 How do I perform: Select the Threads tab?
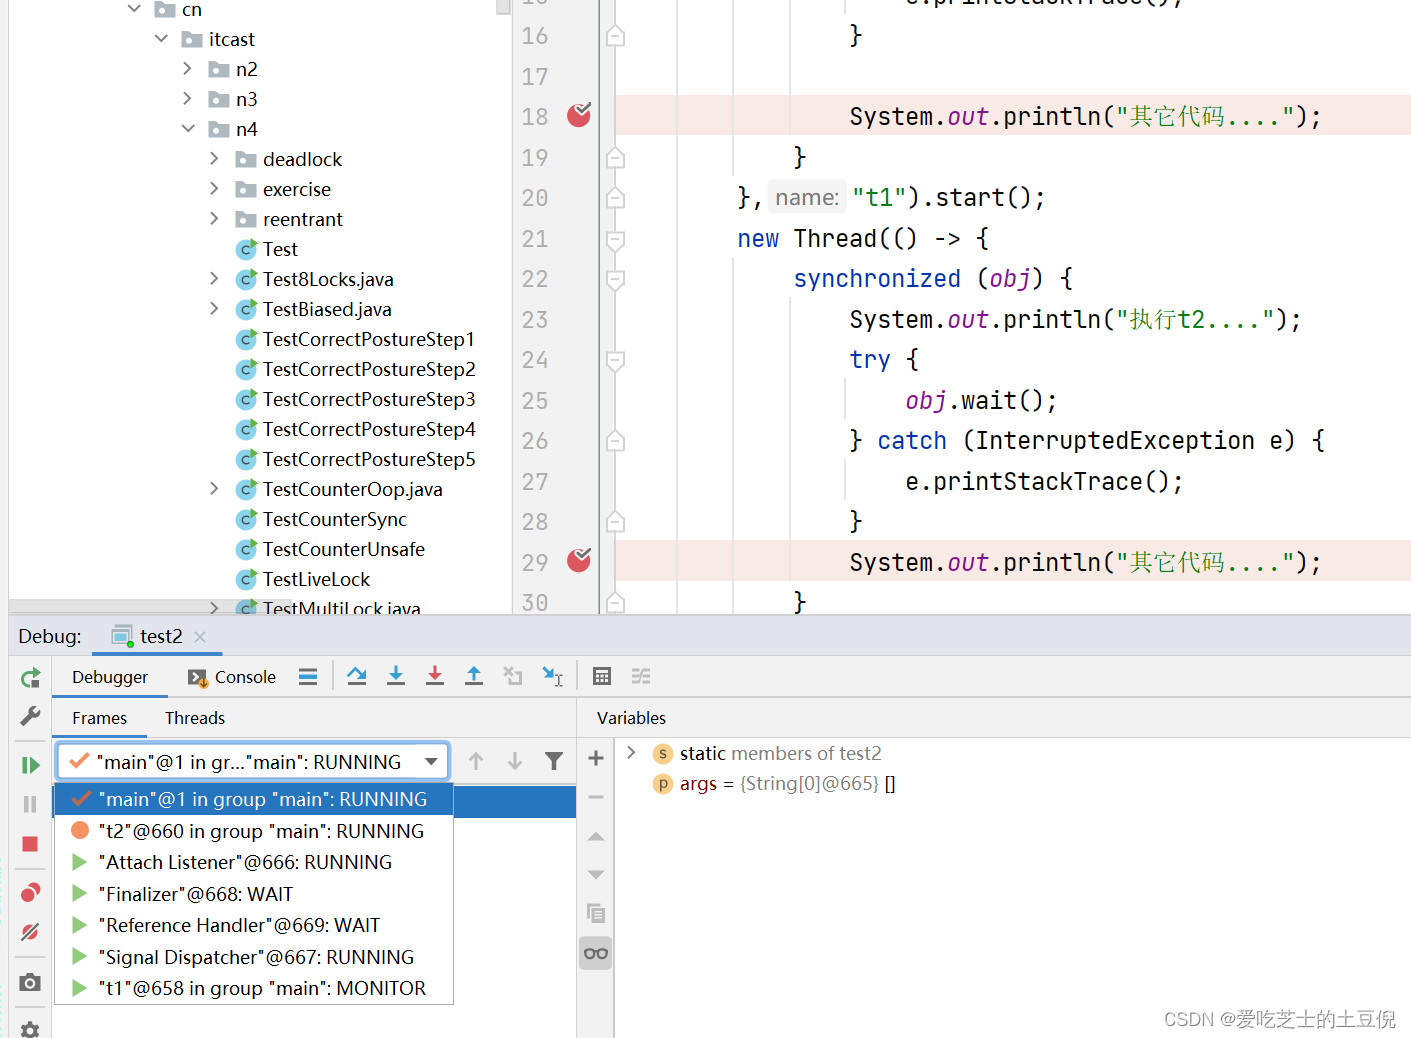(195, 718)
